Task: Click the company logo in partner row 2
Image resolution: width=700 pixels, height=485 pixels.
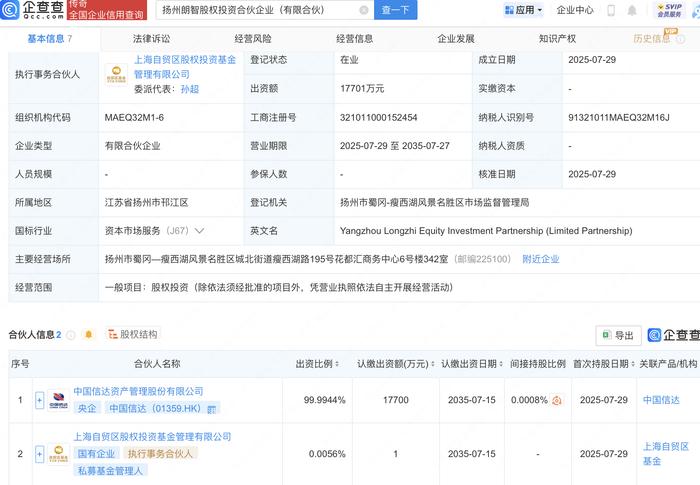Action: [x=58, y=454]
